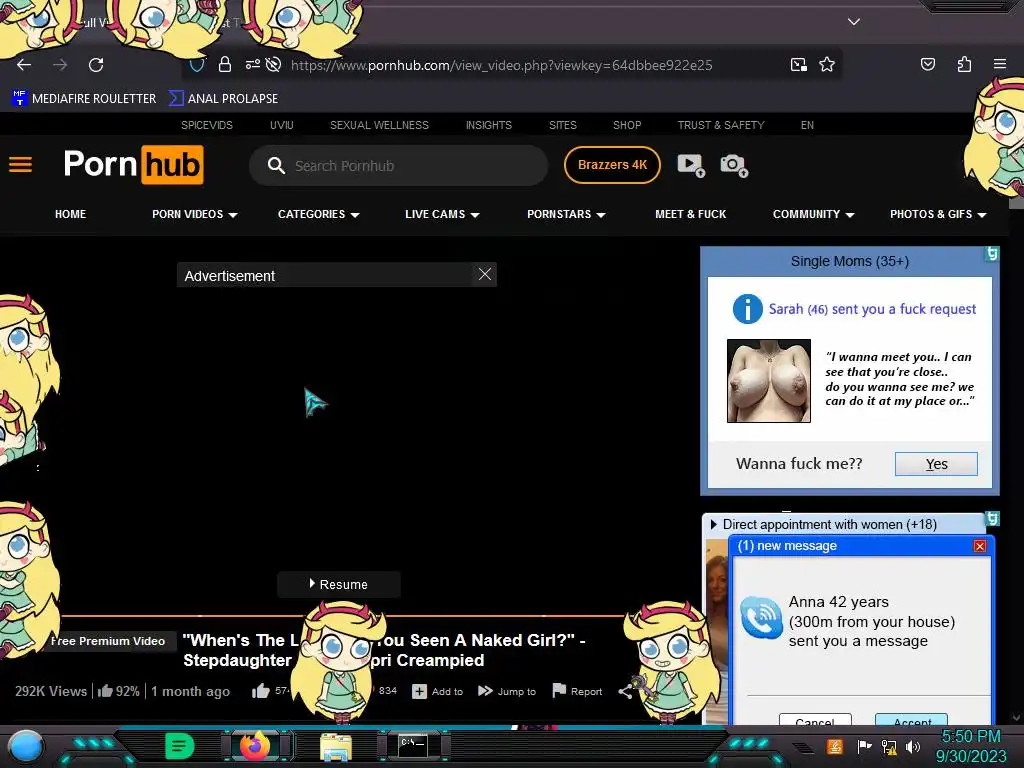Open SPICEVIDS in the top bar
The image size is (1024, 768).
(x=206, y=125)
